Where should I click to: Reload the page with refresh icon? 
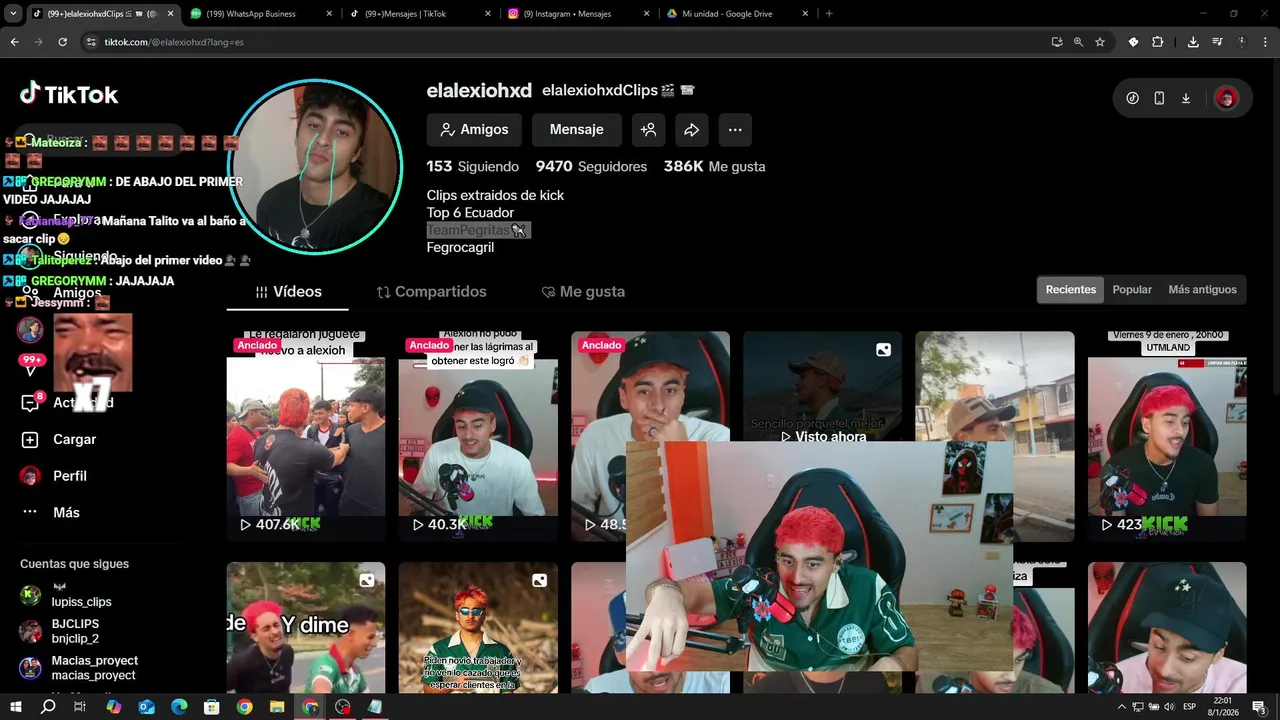click(62, 42)
